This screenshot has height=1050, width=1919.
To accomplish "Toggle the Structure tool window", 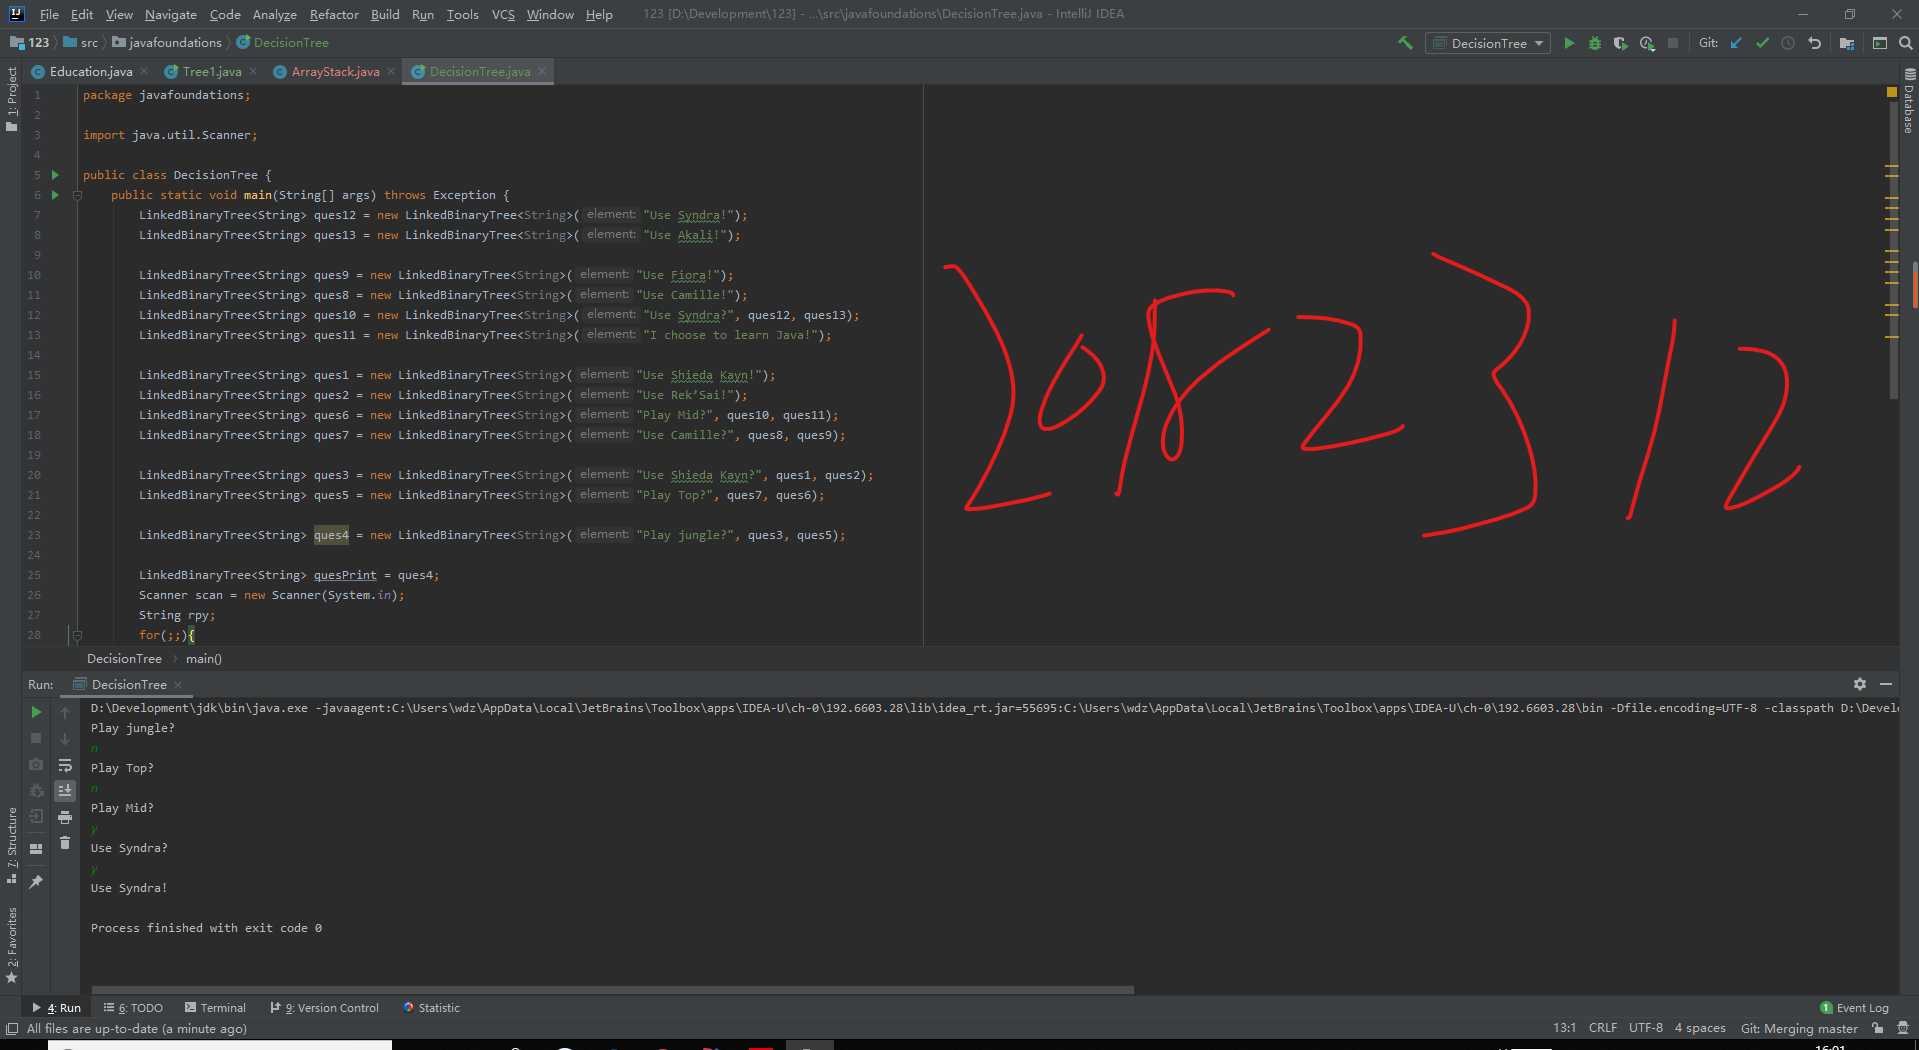I will 11,845.
